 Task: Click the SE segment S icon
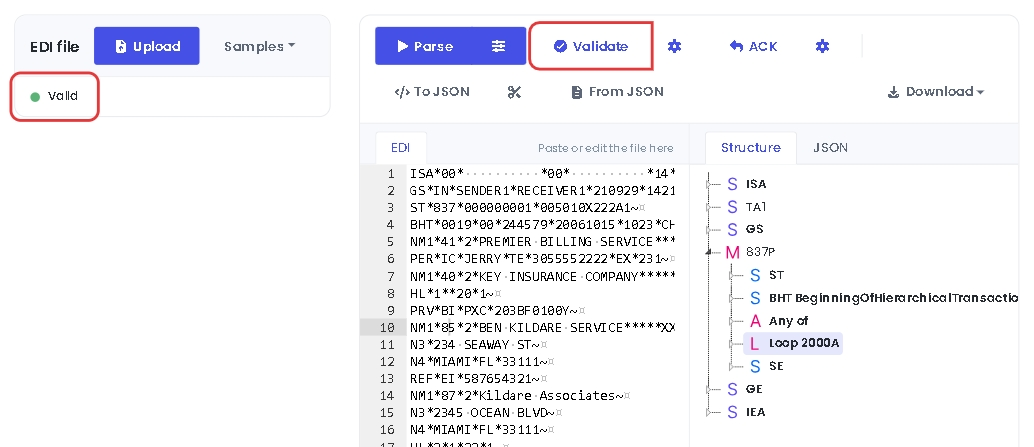tap(755, 366)
